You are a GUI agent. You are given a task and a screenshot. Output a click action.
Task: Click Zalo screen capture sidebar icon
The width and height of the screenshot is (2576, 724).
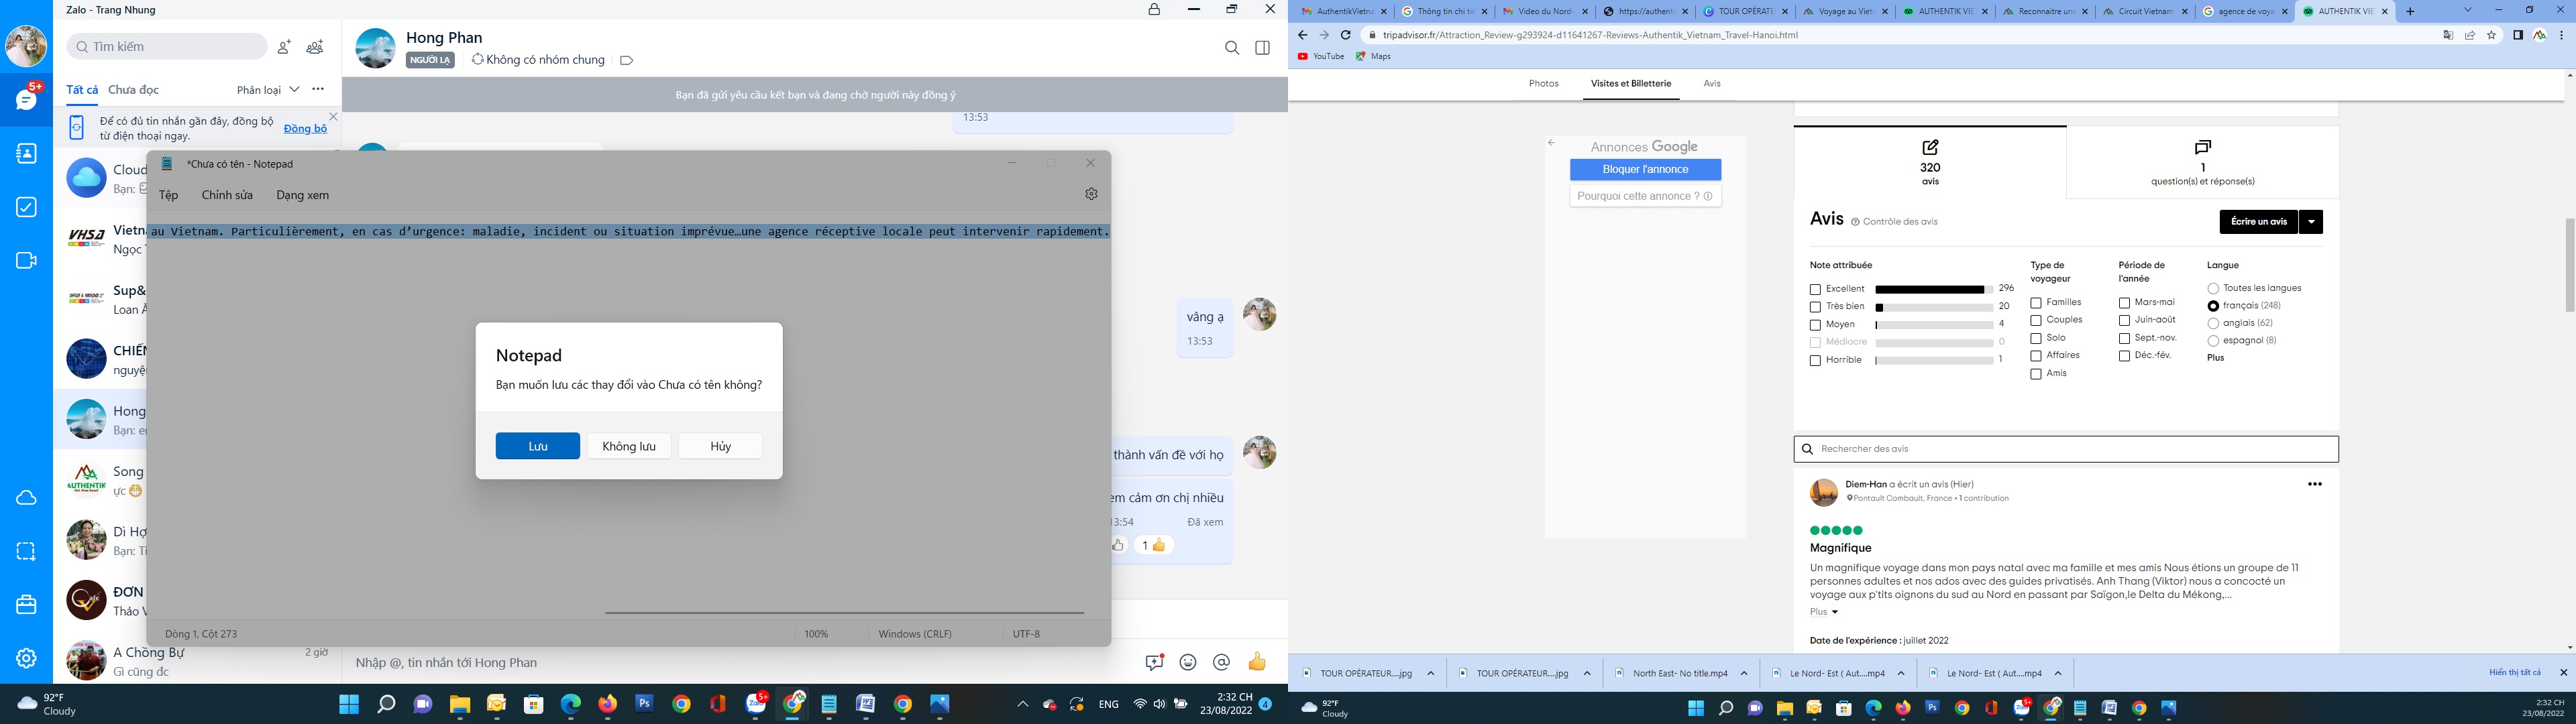[27, 551]
